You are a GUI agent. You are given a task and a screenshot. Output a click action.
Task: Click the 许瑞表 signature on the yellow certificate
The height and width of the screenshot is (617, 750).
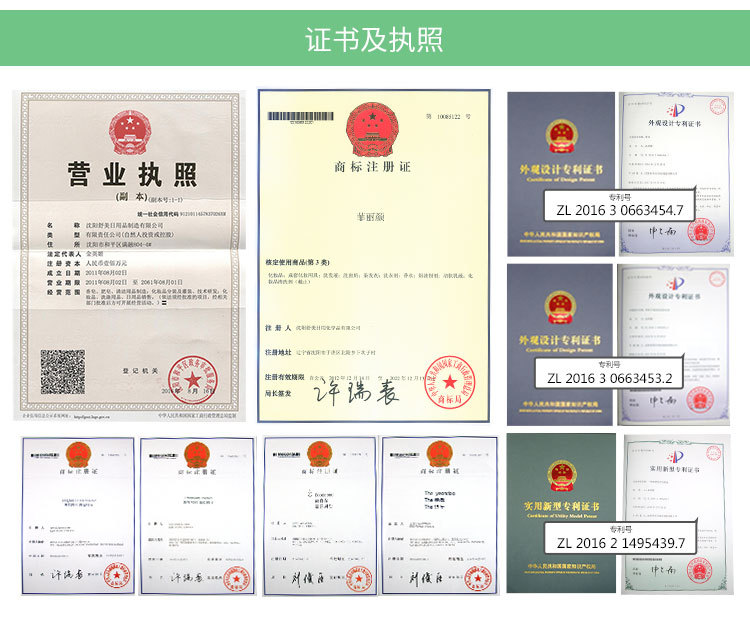click(x=356, y=392)
